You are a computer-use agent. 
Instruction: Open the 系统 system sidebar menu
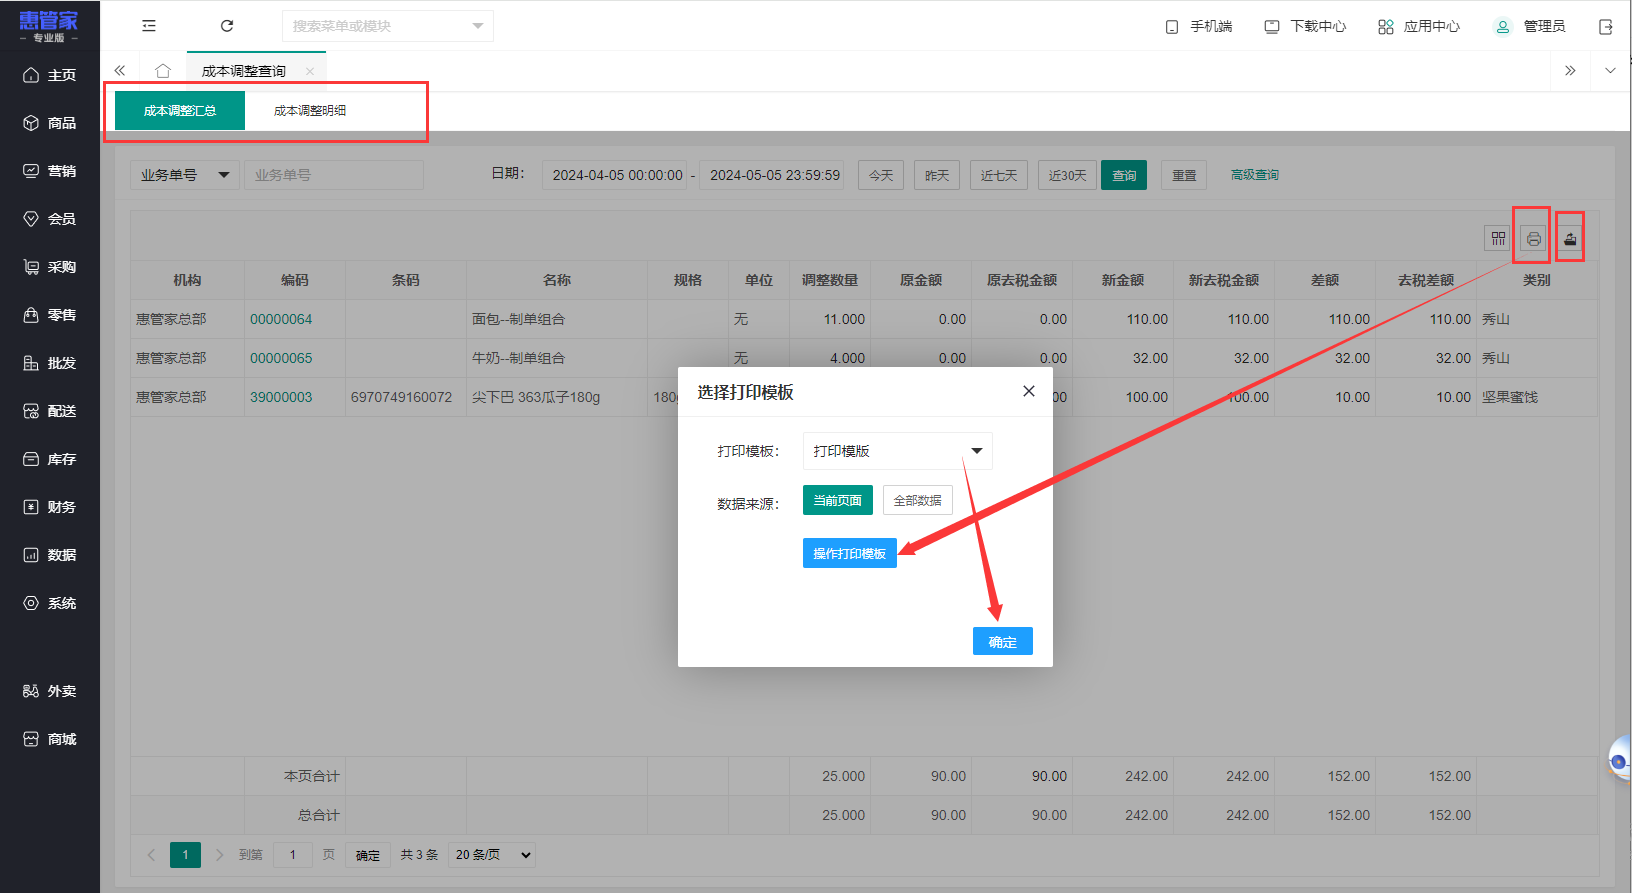pyautogui.click(x=50, y=603)
